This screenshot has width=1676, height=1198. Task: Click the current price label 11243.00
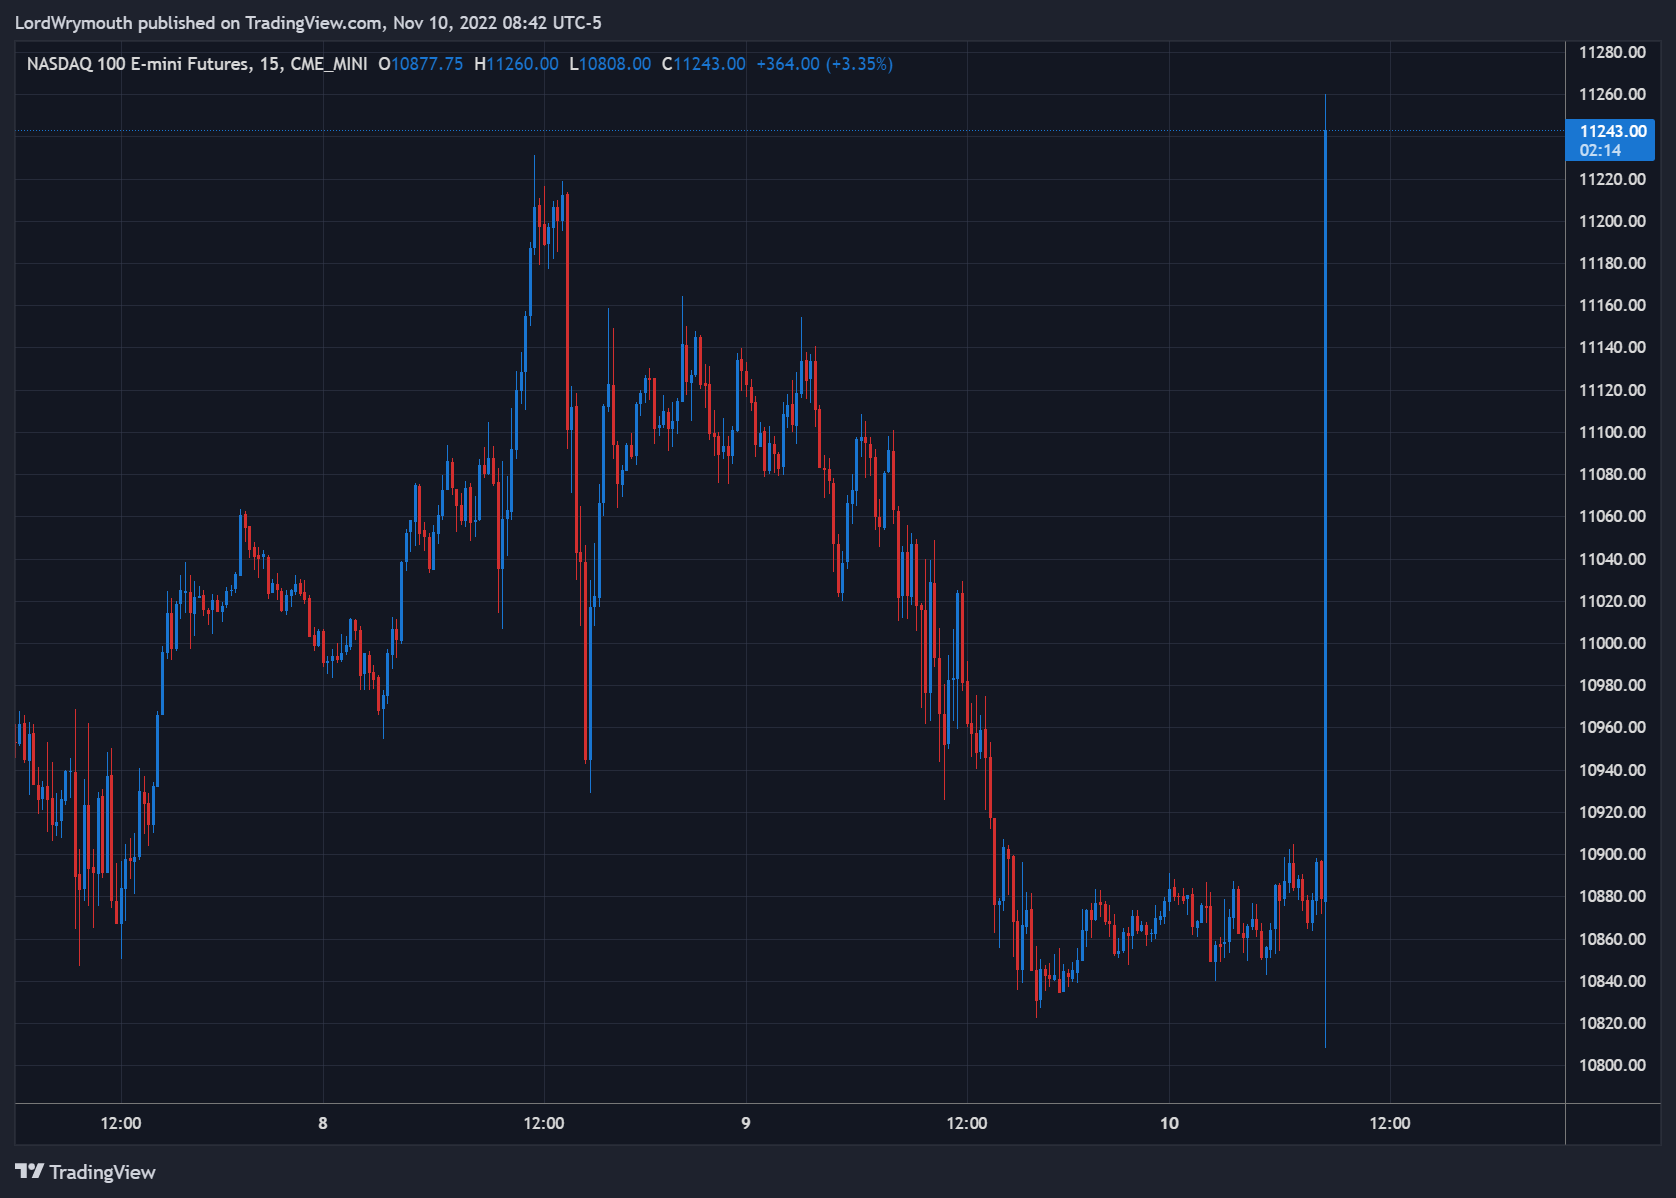pyautogui.click(x=1612, y=131)
